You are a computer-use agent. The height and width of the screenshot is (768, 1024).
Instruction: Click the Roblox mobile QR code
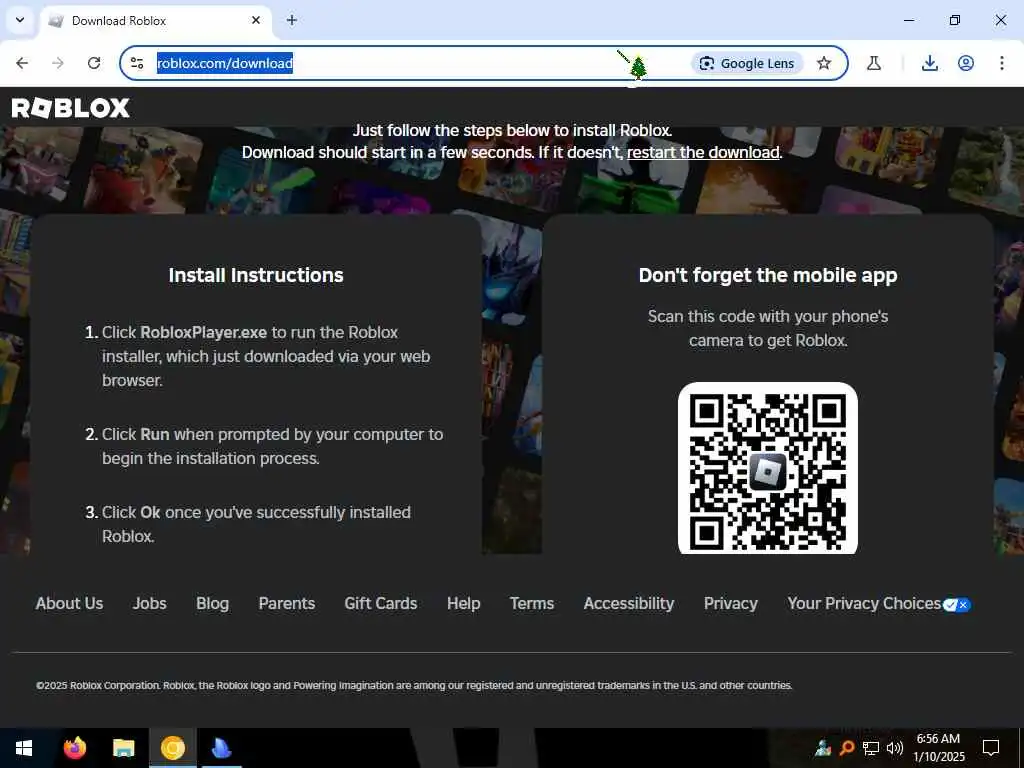point(767,468)
